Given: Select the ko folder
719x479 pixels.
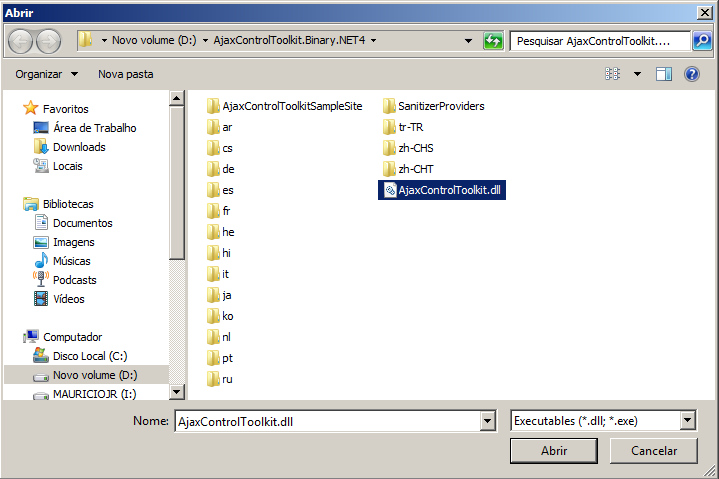Looking at the screenshot, I should (220, 316).
